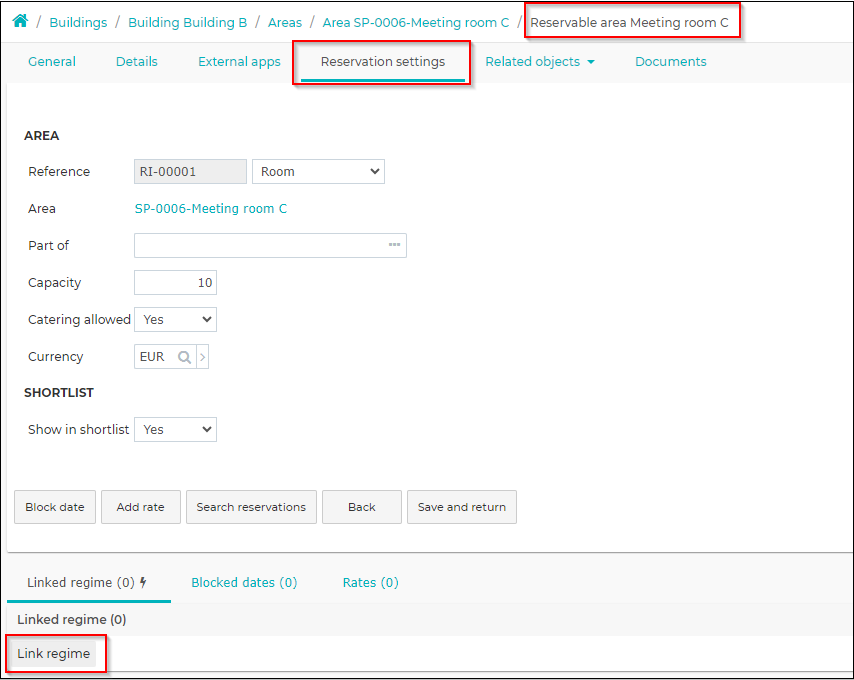Viewport: 854px width, 680px height.
Task: Click the Part of input field
Action: [270, 246]
